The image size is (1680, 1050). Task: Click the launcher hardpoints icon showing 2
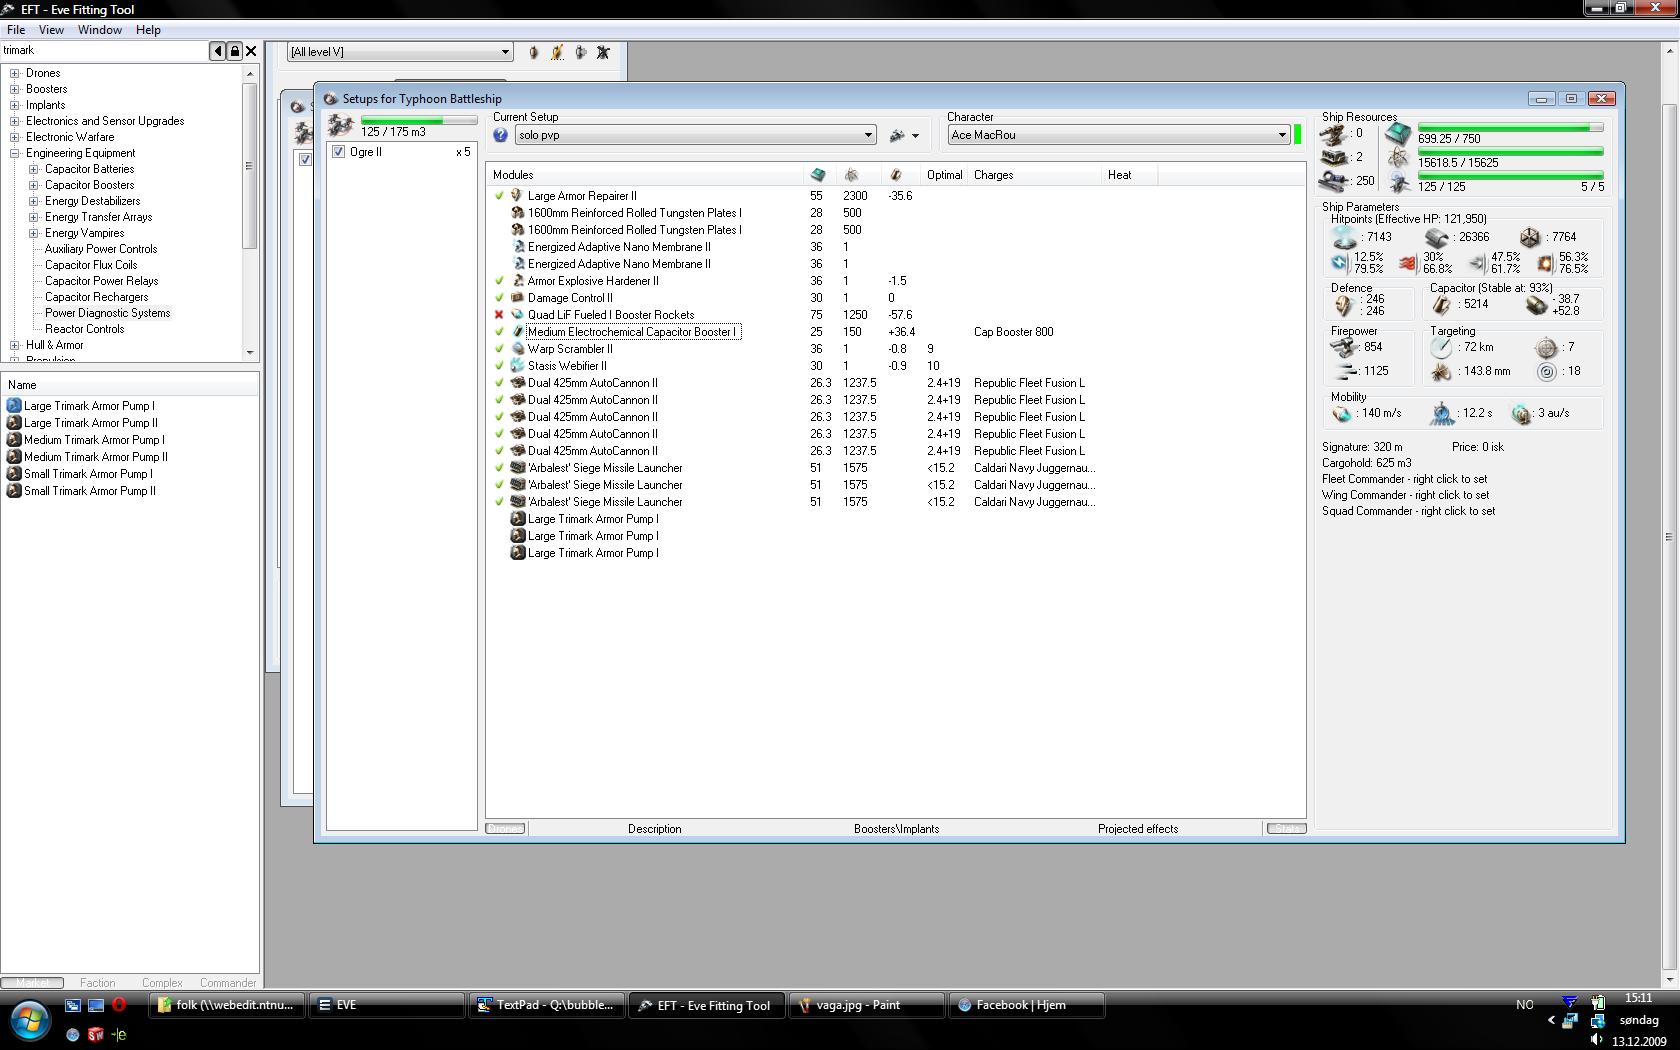(x=1333, y=157)
